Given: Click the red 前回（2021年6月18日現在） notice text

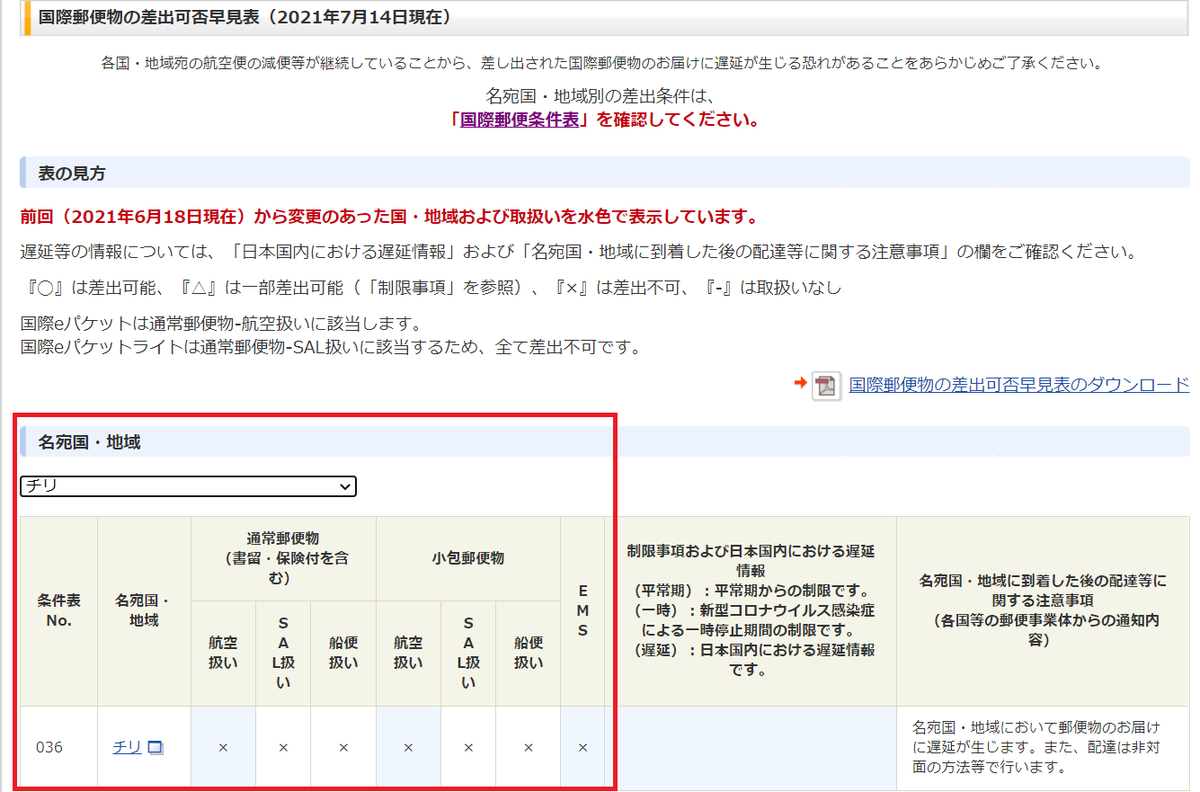Looking at the screenshot, I should [x=389, y=217].
